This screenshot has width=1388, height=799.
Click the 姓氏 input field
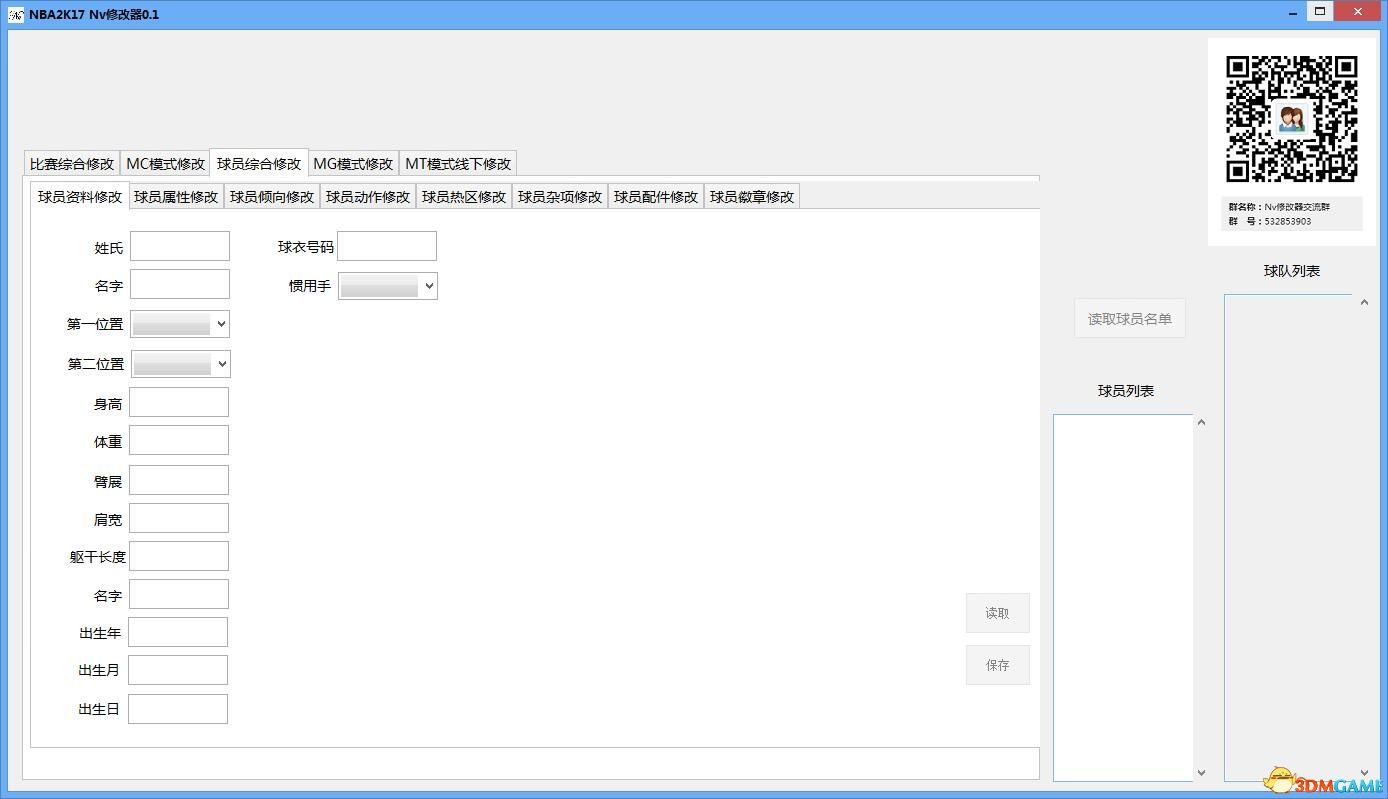[180, 246]
